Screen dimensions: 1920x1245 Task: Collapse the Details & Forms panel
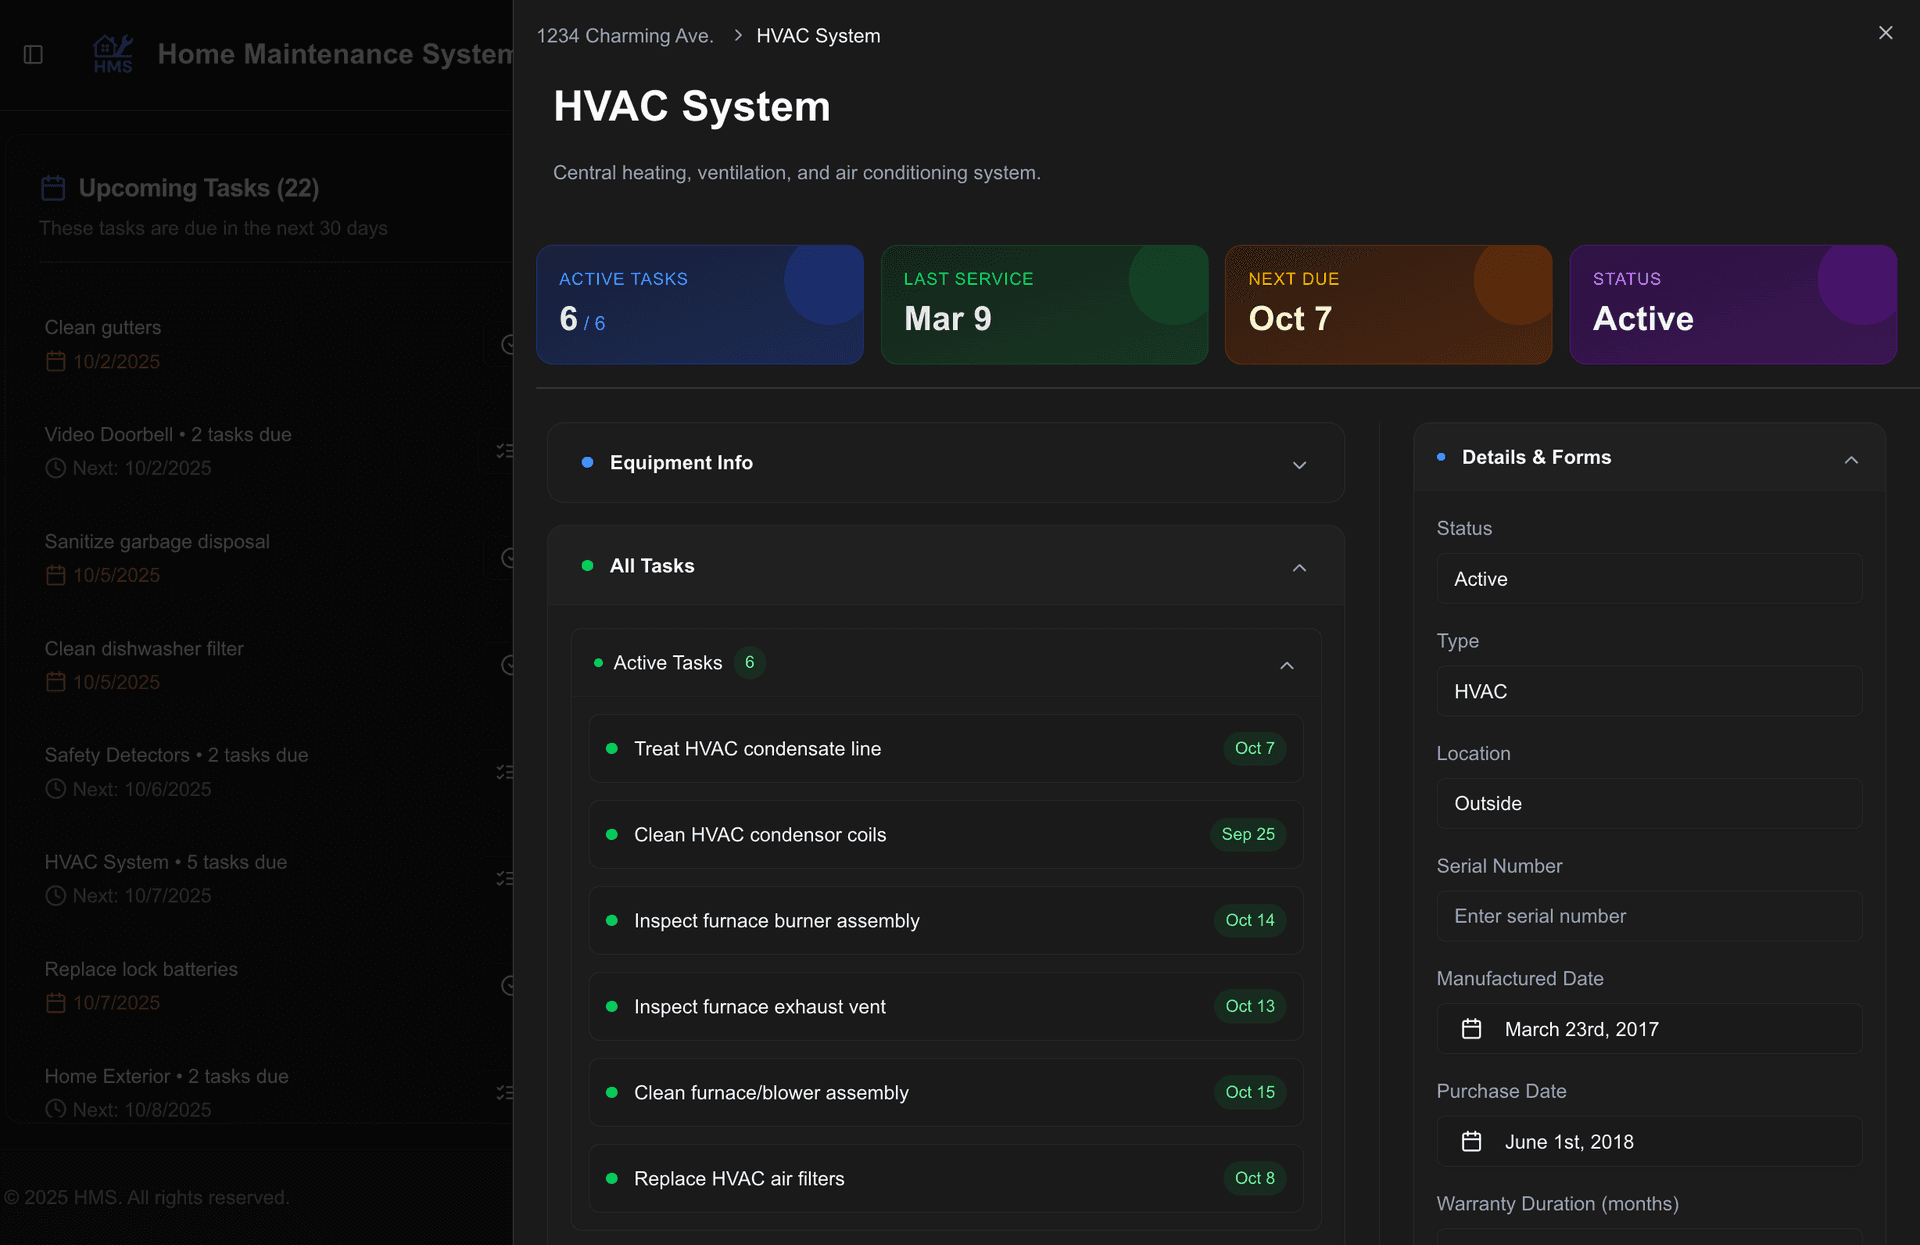tap(1851, 459)
